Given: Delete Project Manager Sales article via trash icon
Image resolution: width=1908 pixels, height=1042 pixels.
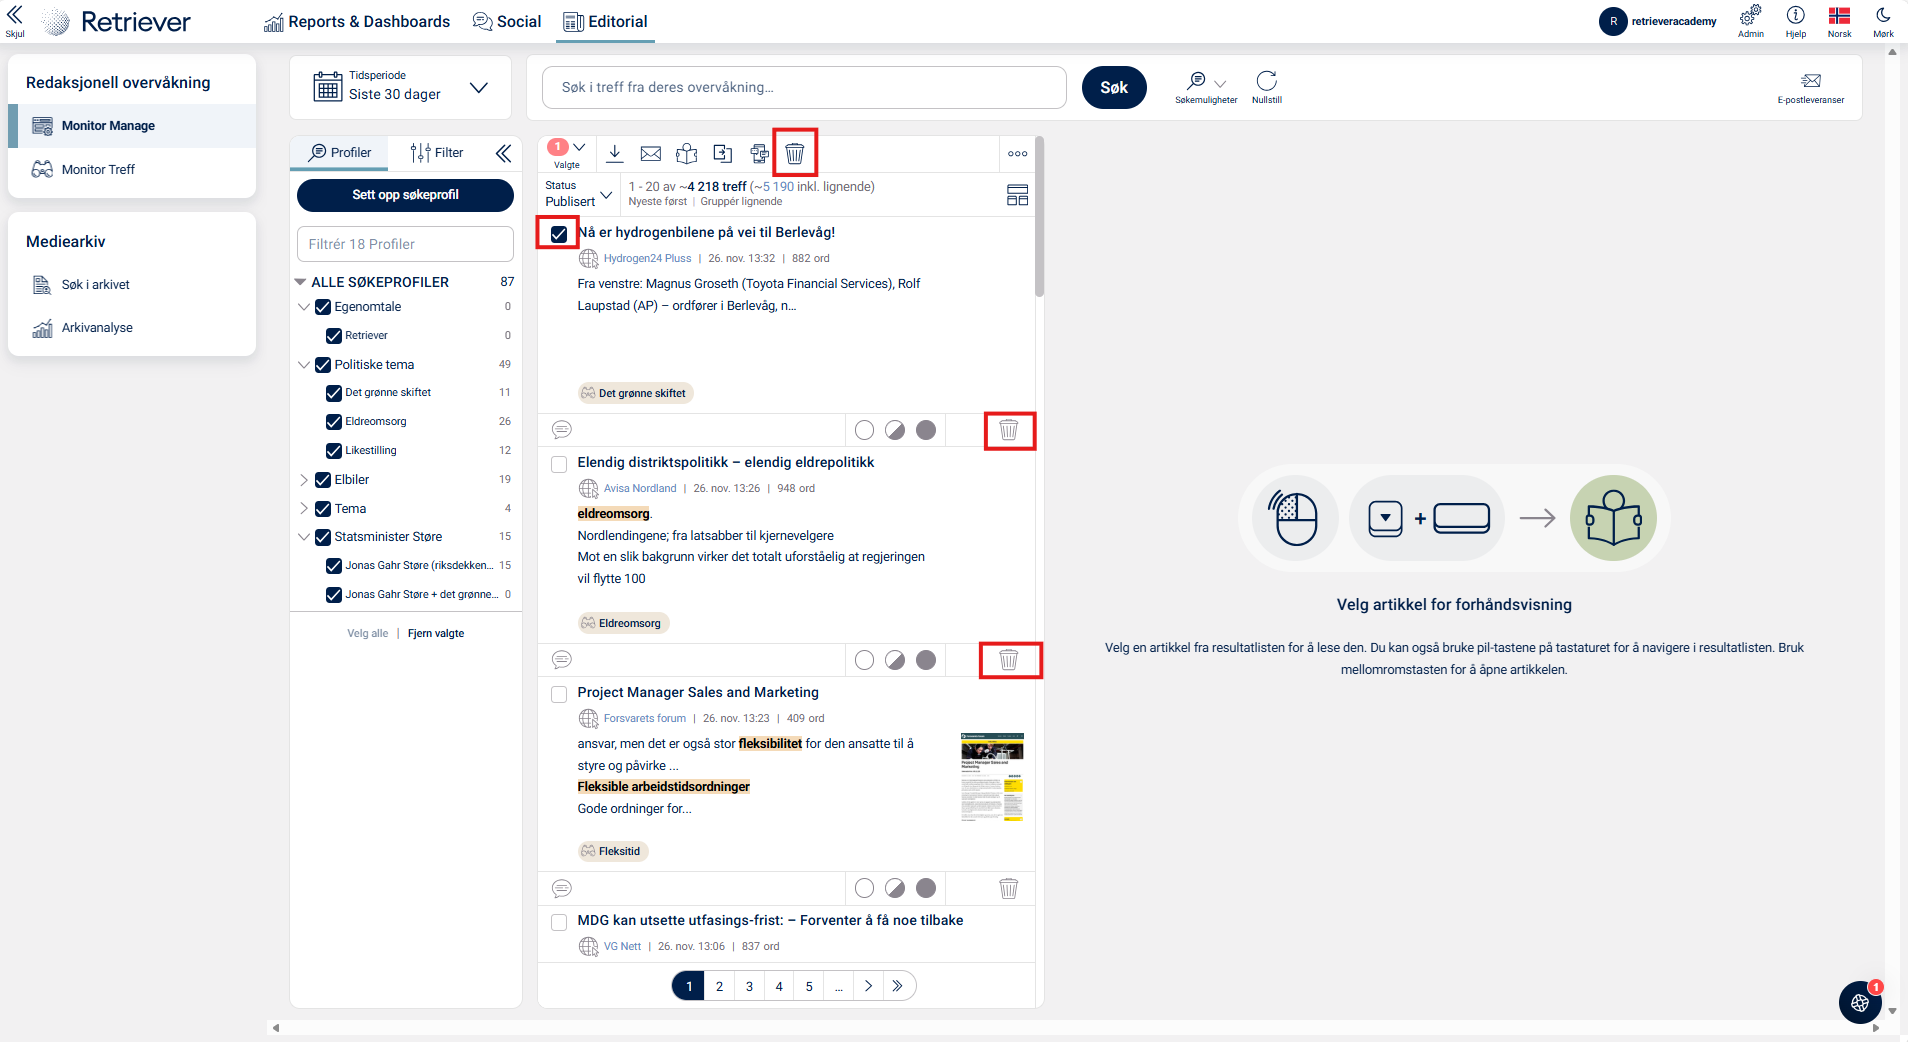Looking at the screenshot, I should point(1009,888).
